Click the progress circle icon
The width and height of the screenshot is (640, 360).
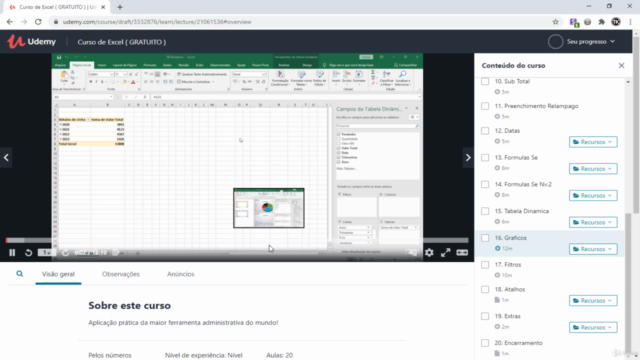click(556, 42)
